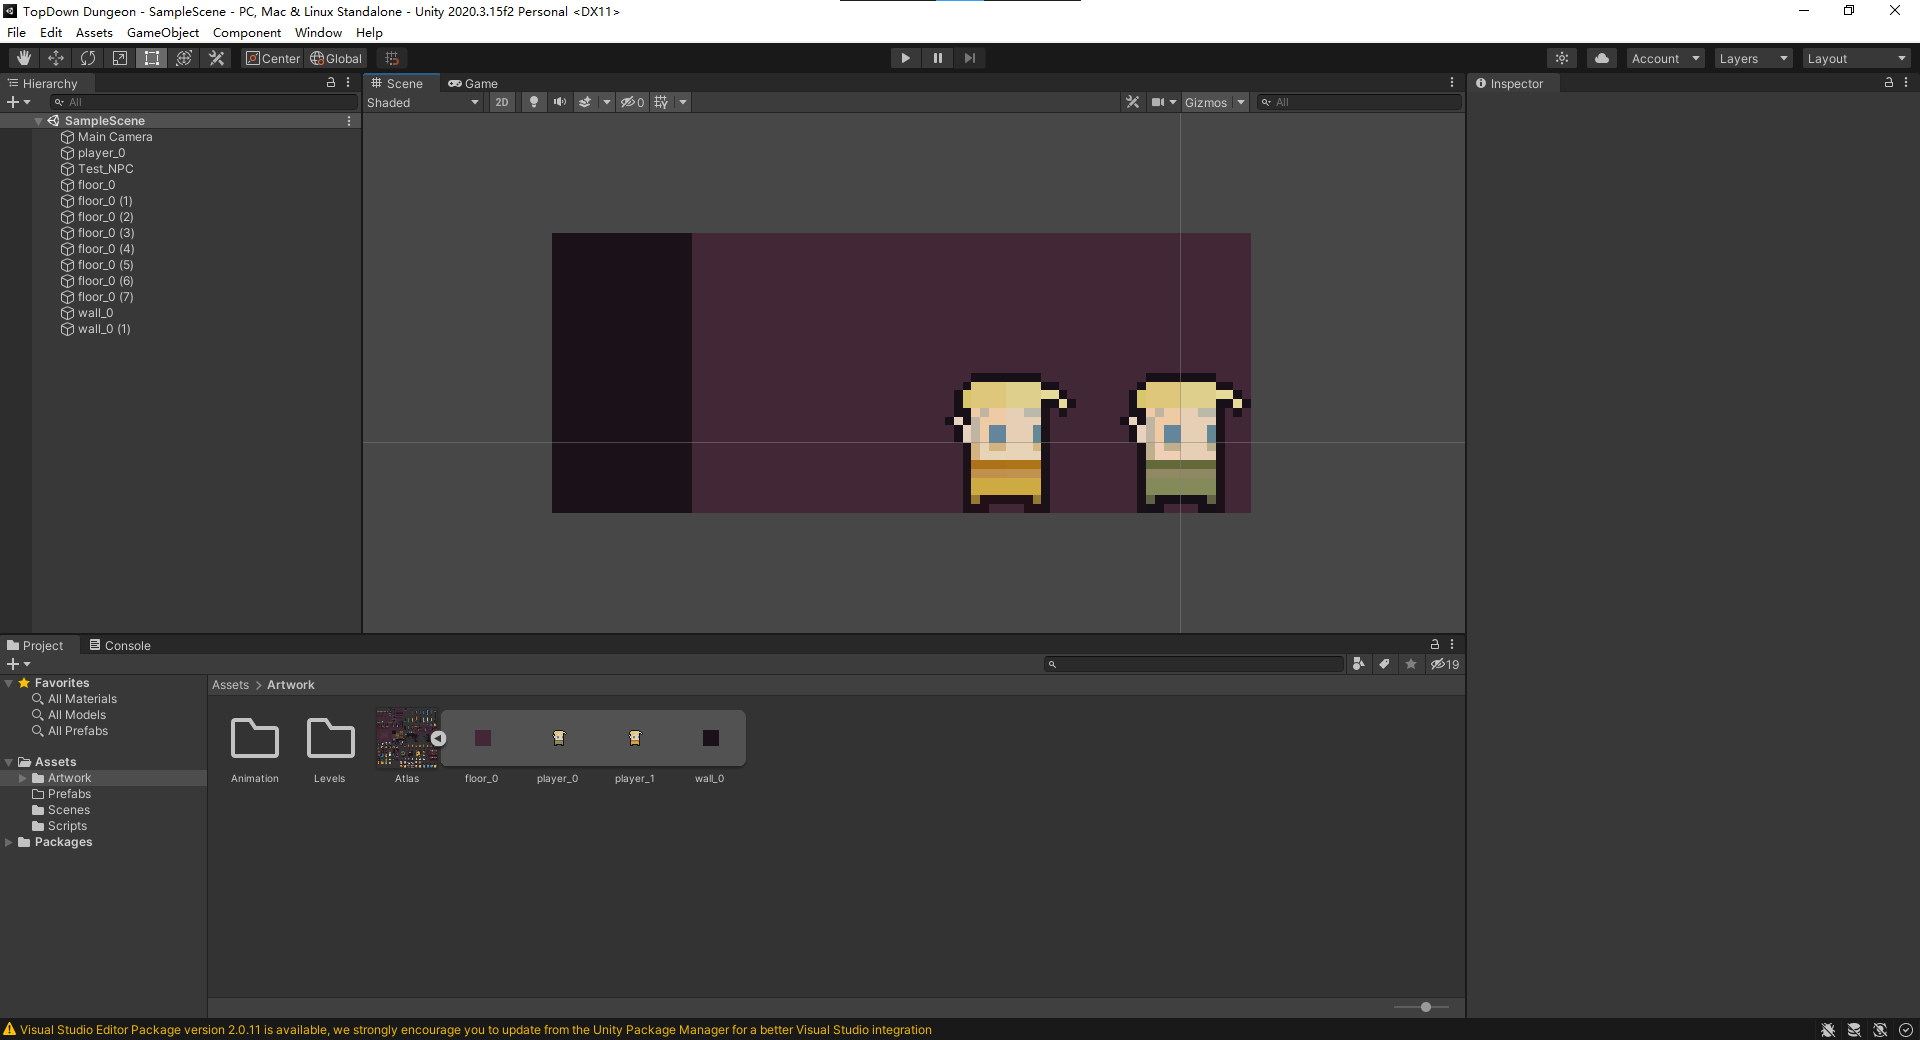The height and width of the screenshot is (1040, 1920).
Task: Open the GameObject menu
Action: [162, 33]
